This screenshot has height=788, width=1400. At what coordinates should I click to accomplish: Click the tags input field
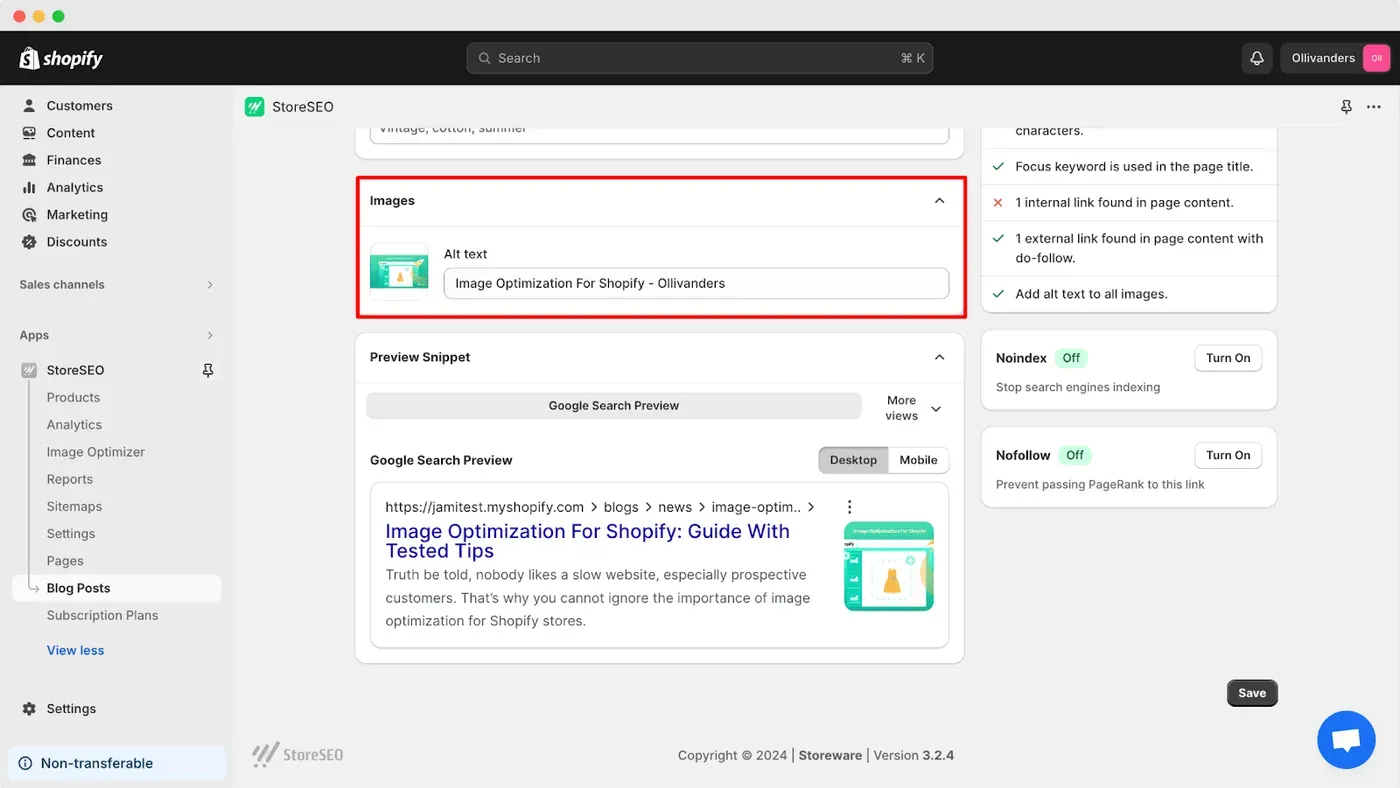pos(659,133)
